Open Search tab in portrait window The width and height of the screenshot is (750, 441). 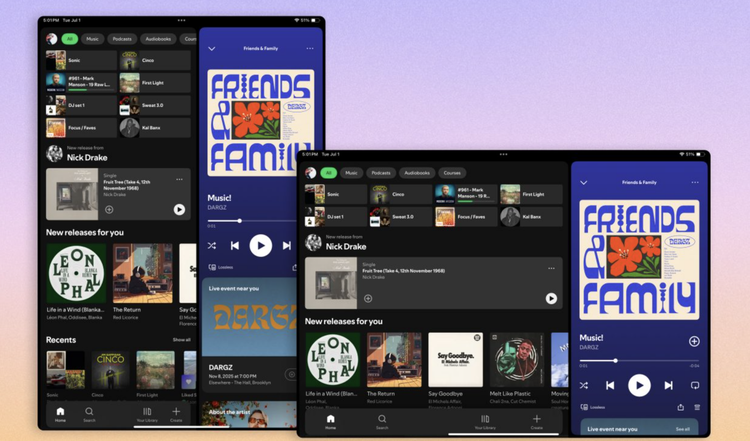pyautogui.click(x=89, y=414)
